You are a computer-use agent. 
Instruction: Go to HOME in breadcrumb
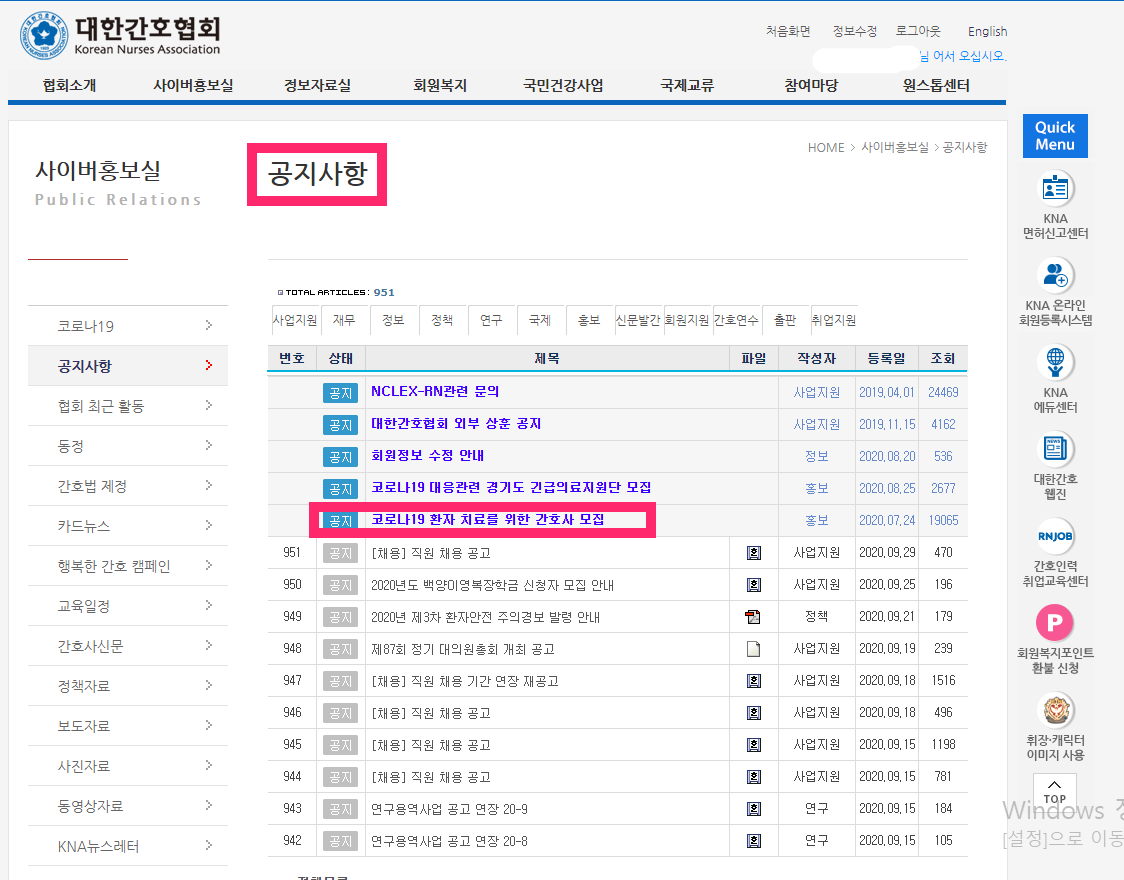click(x=826, y=148)
